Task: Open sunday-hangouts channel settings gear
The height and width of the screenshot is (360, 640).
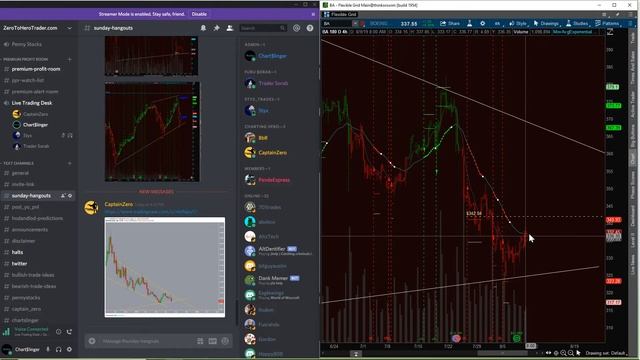Action: (70, 196)
